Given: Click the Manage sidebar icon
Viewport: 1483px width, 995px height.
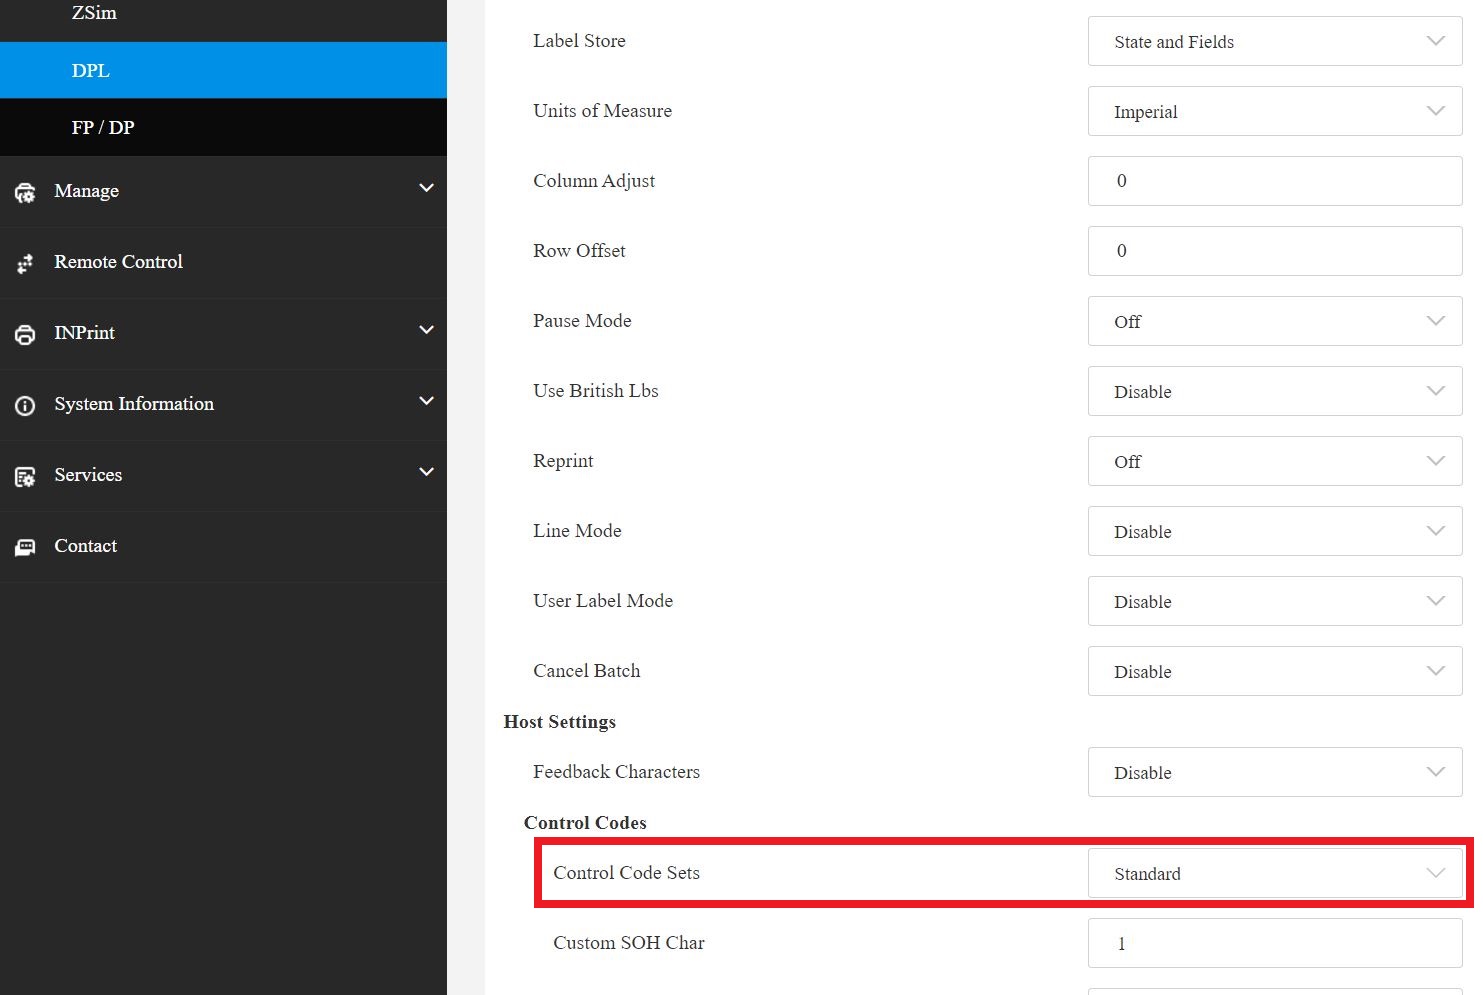Looking at the screenshot, I should click(25, 192).
